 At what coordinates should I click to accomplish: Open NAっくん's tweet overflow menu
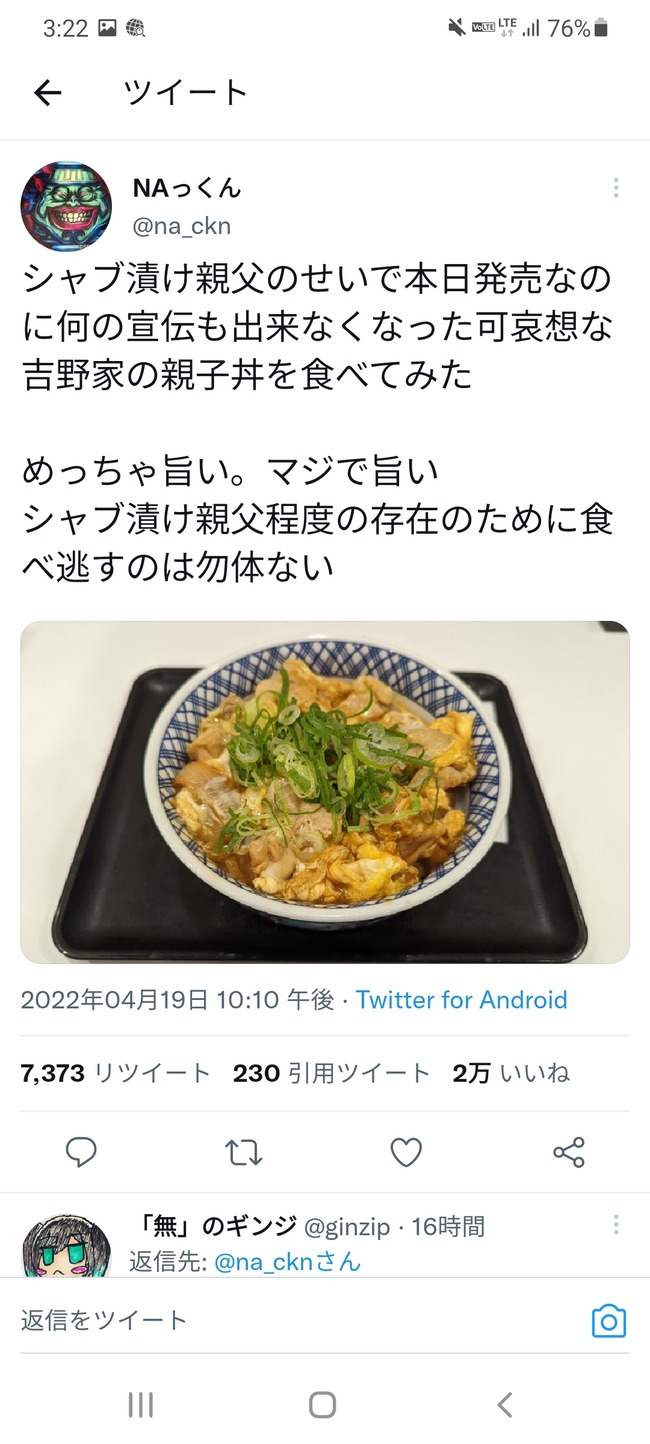616,188
